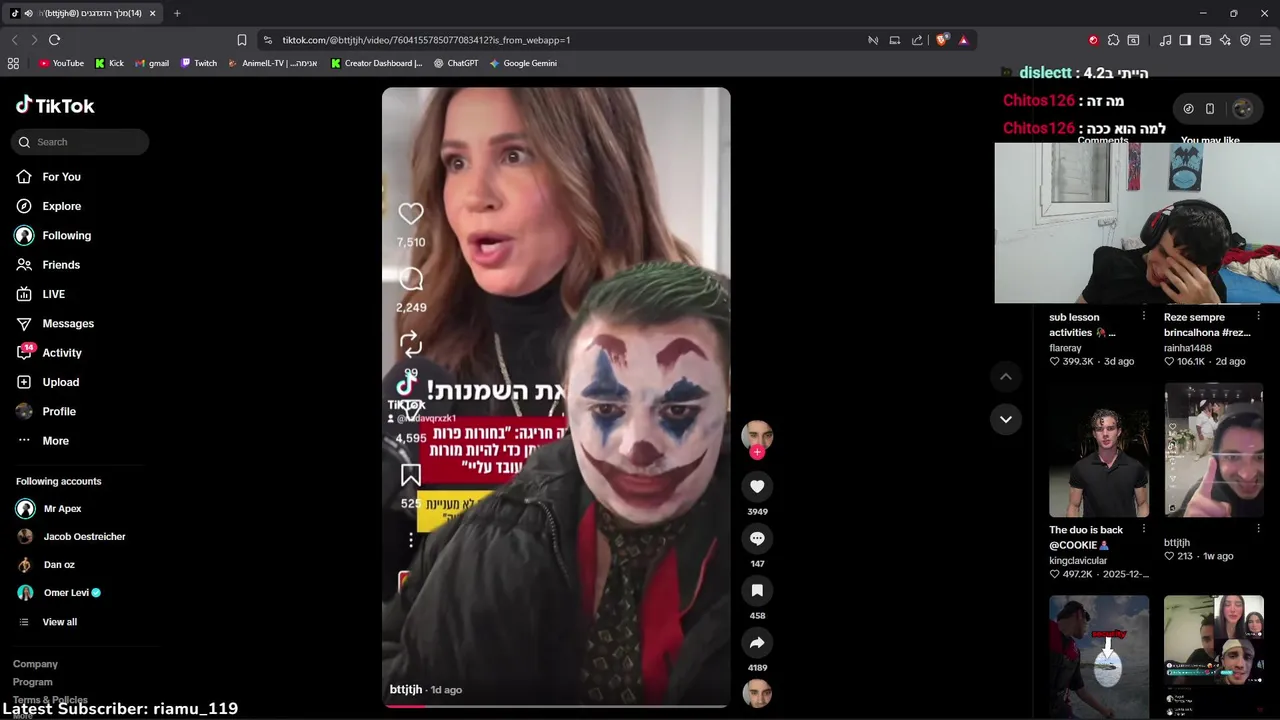Open the Brave Rewards triangle icon

[963, 40]
